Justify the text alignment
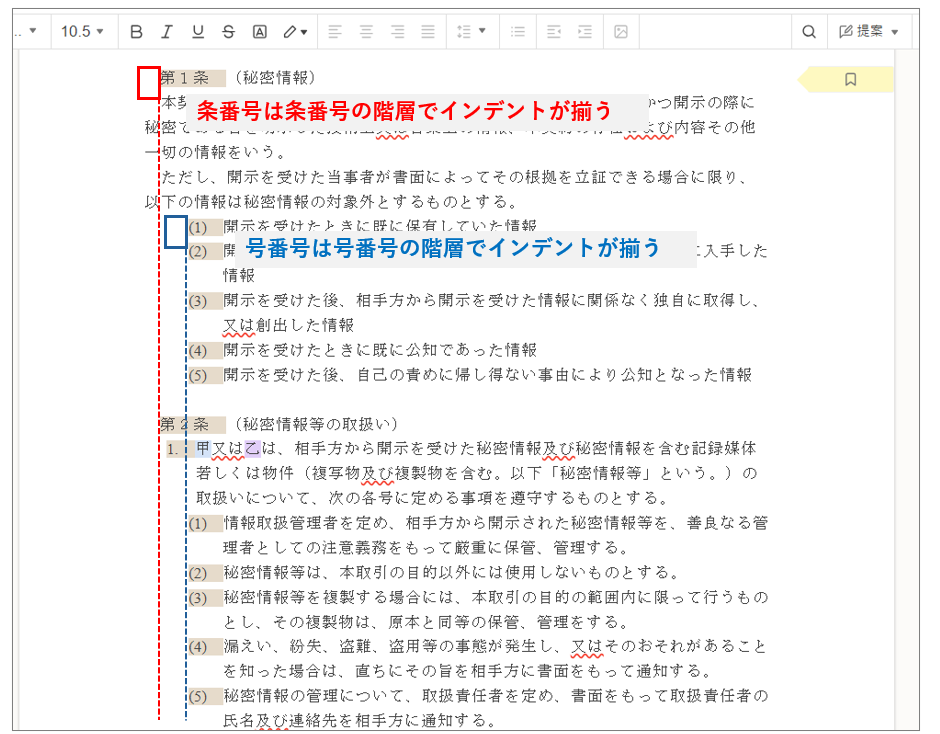The width and height of the screenshot is (940, 734). click(428, 32)
